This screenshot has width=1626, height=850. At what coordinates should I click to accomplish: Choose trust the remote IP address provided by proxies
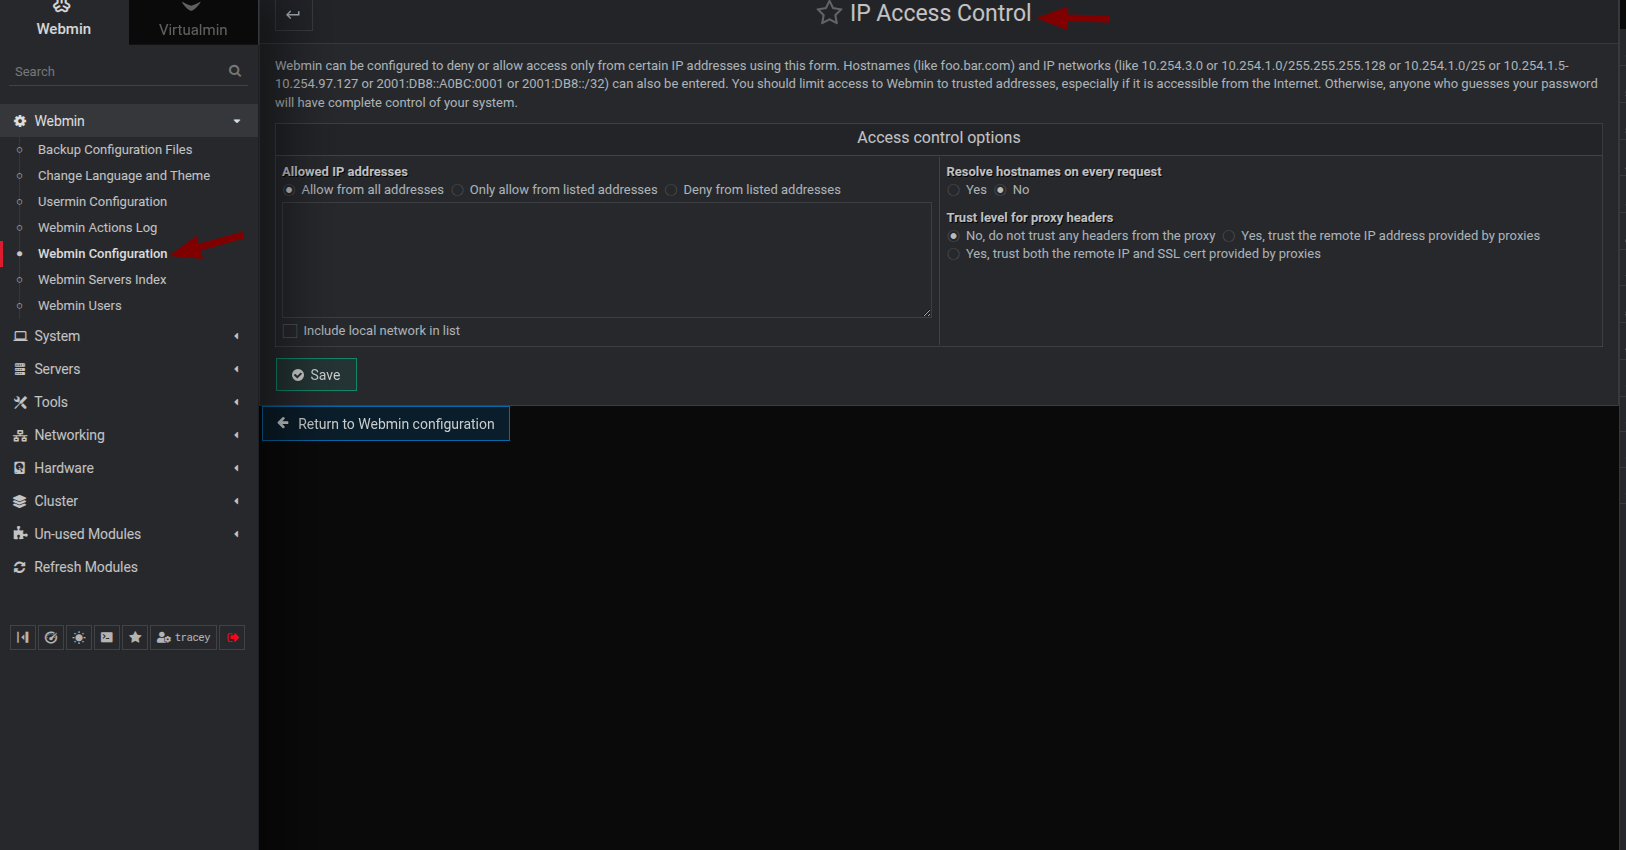click(x=1229, y=236)
